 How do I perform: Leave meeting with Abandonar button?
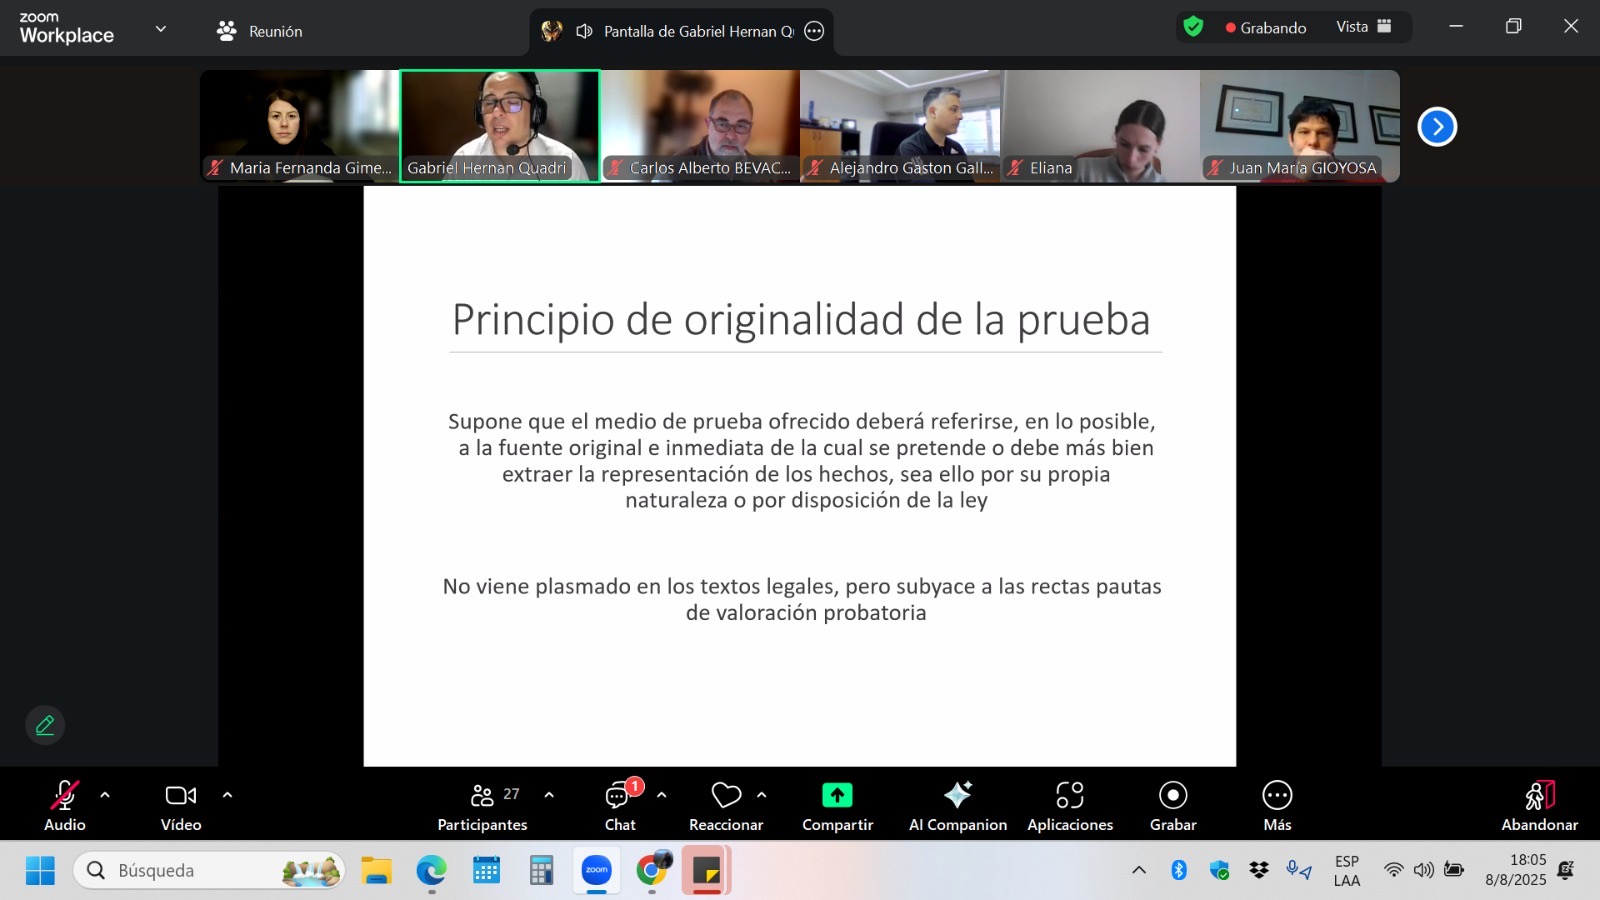(1539, 805)
